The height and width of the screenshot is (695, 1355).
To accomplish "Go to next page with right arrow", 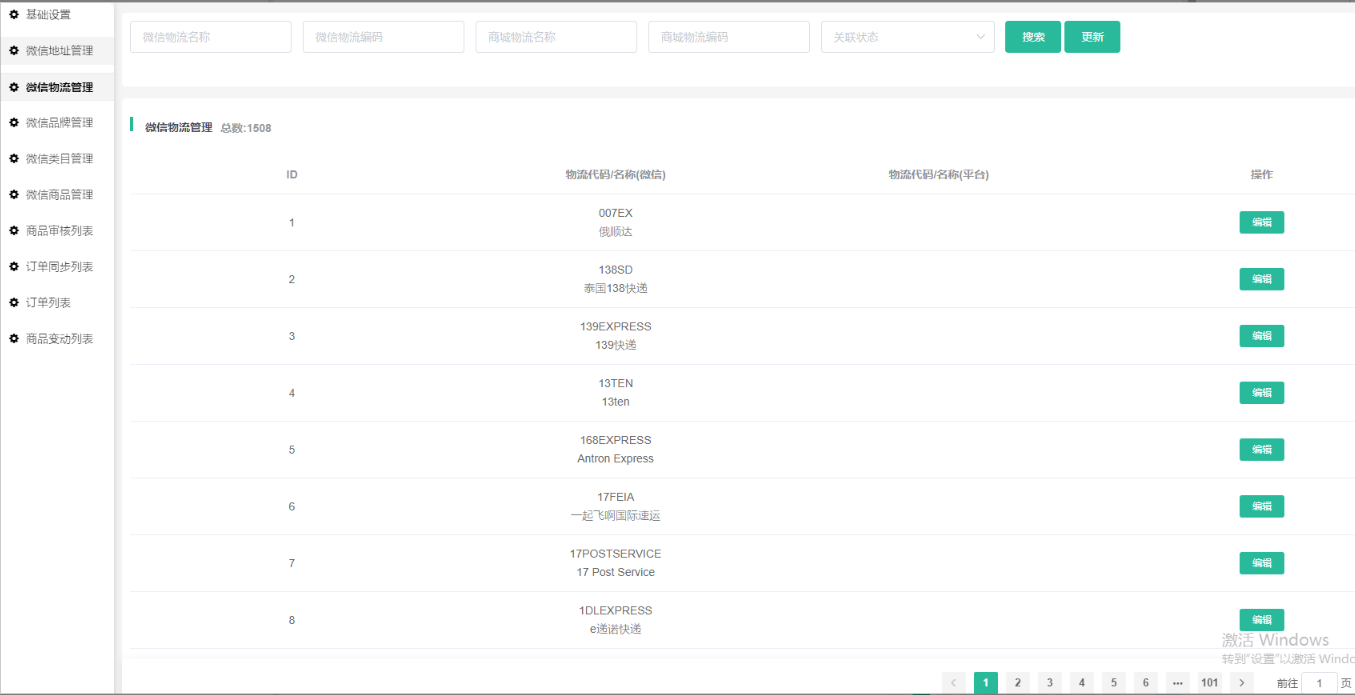I will [x=1241, y=682].
